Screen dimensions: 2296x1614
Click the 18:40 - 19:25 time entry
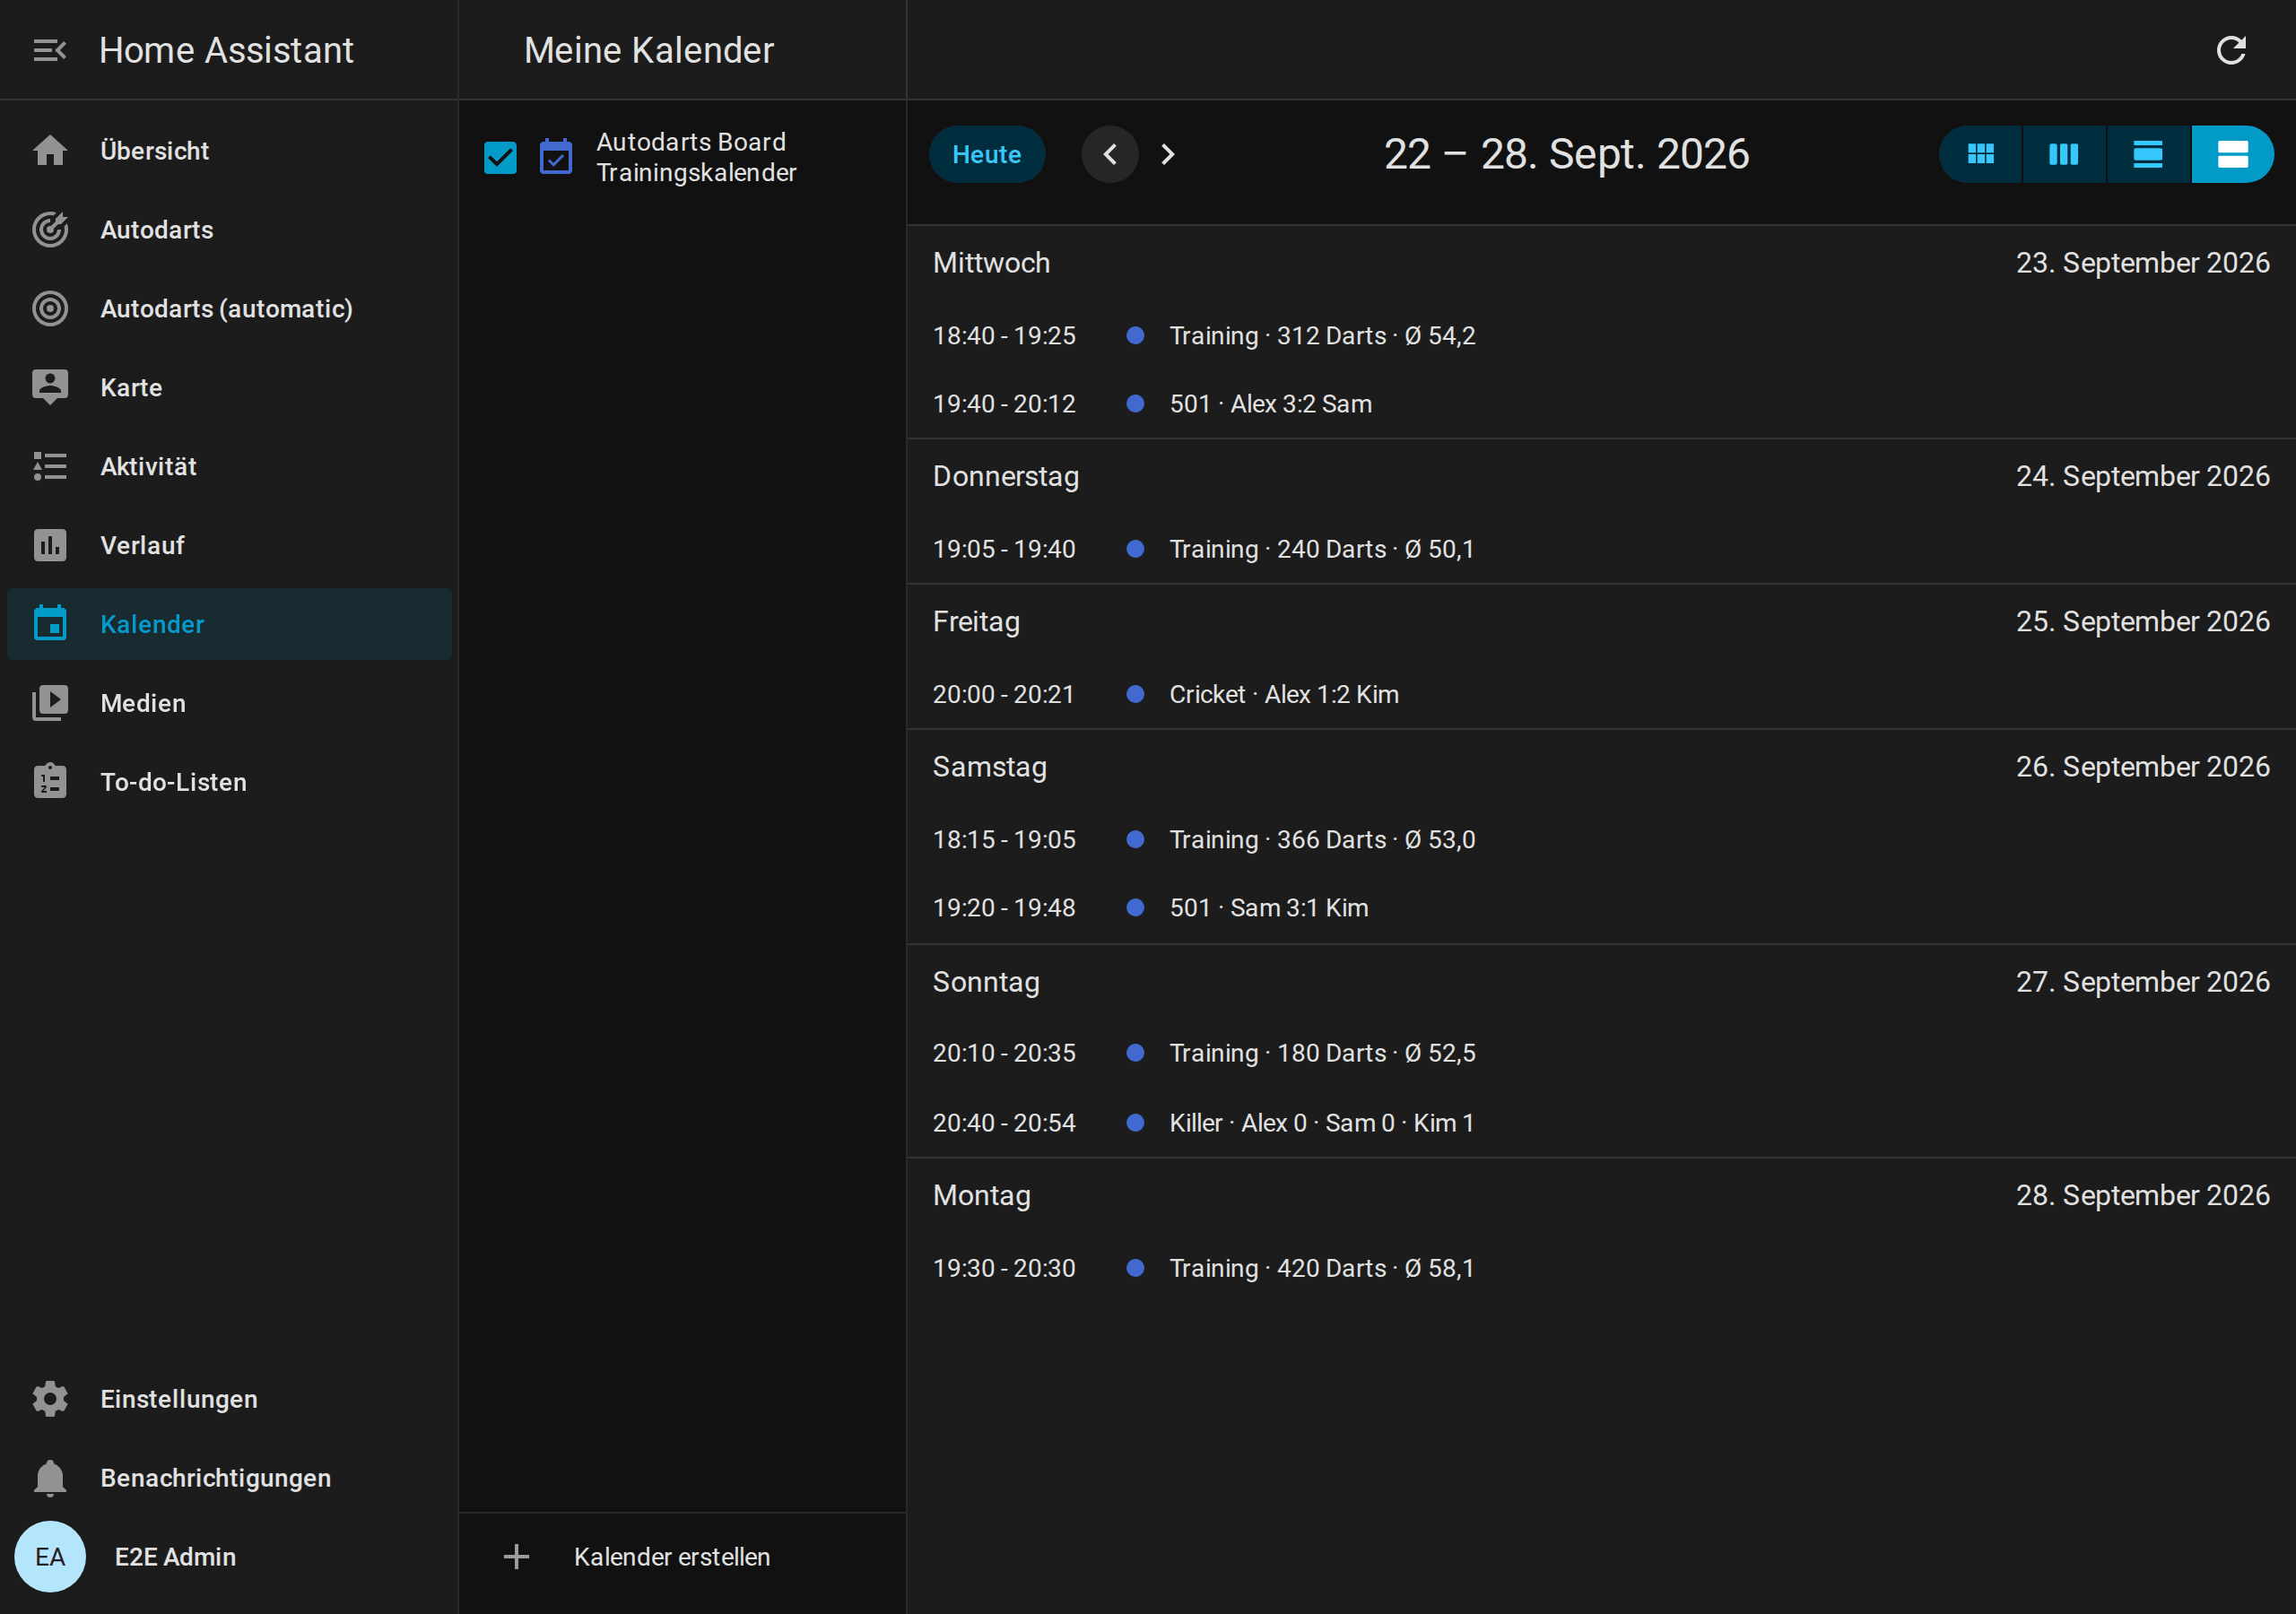pos(1004,336)
